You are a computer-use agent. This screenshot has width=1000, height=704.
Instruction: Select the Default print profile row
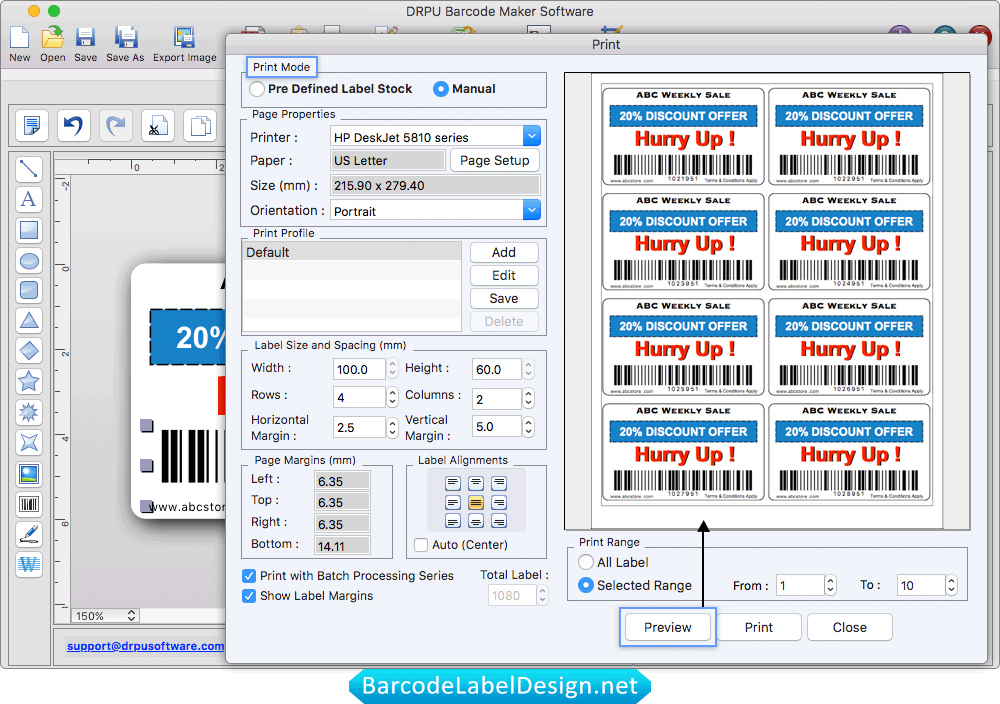tap(352, 252)
